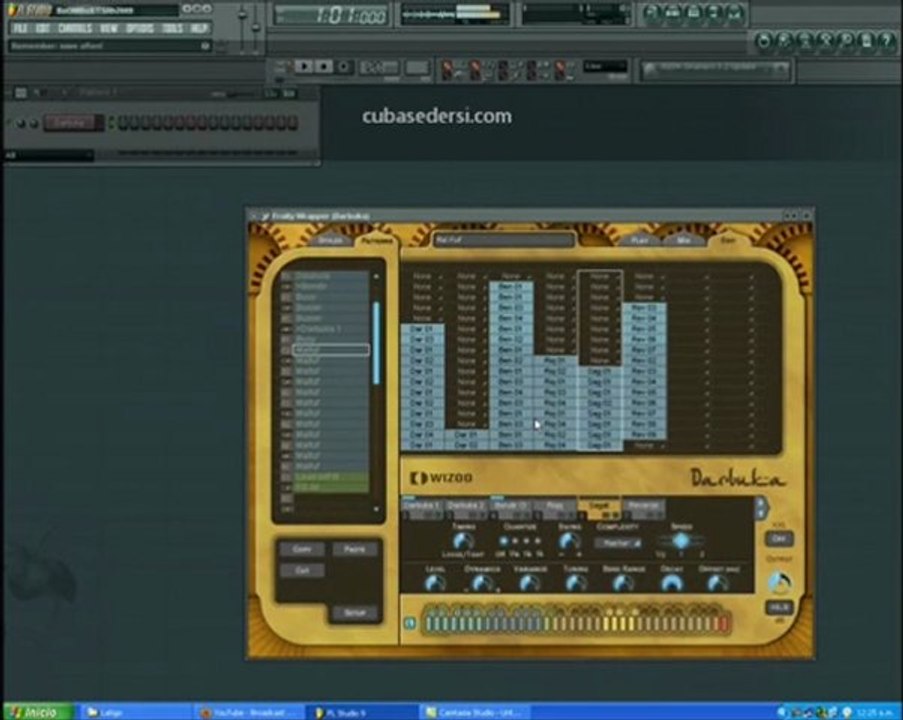Click the pattern list scroll-up arrow

[377, 277]
